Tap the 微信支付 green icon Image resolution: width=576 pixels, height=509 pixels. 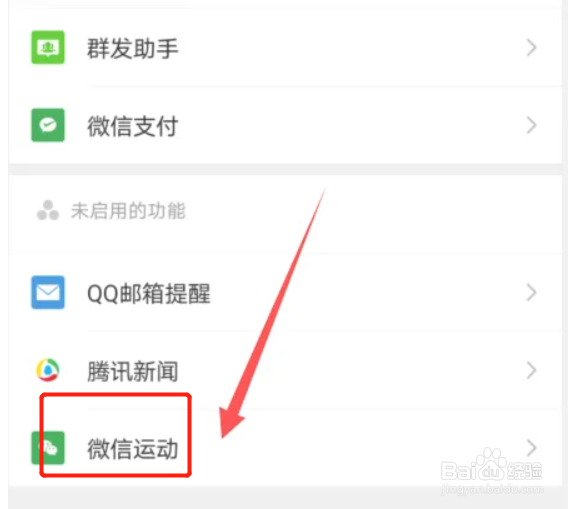(48, 125)
